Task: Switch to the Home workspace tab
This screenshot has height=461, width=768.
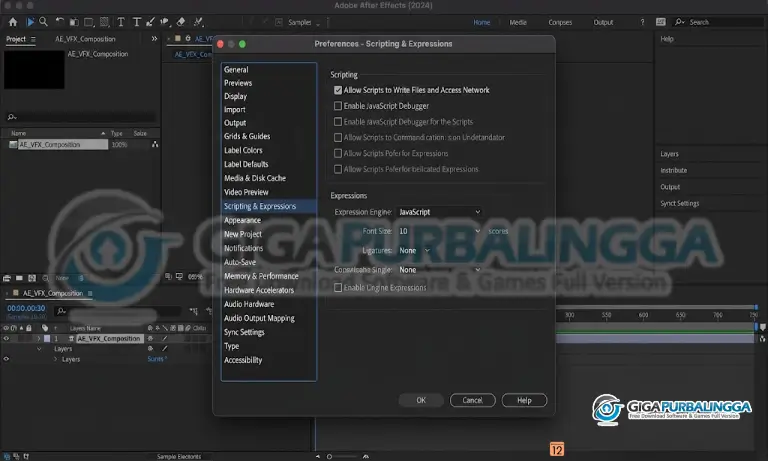Action: [x=481, y=23]
